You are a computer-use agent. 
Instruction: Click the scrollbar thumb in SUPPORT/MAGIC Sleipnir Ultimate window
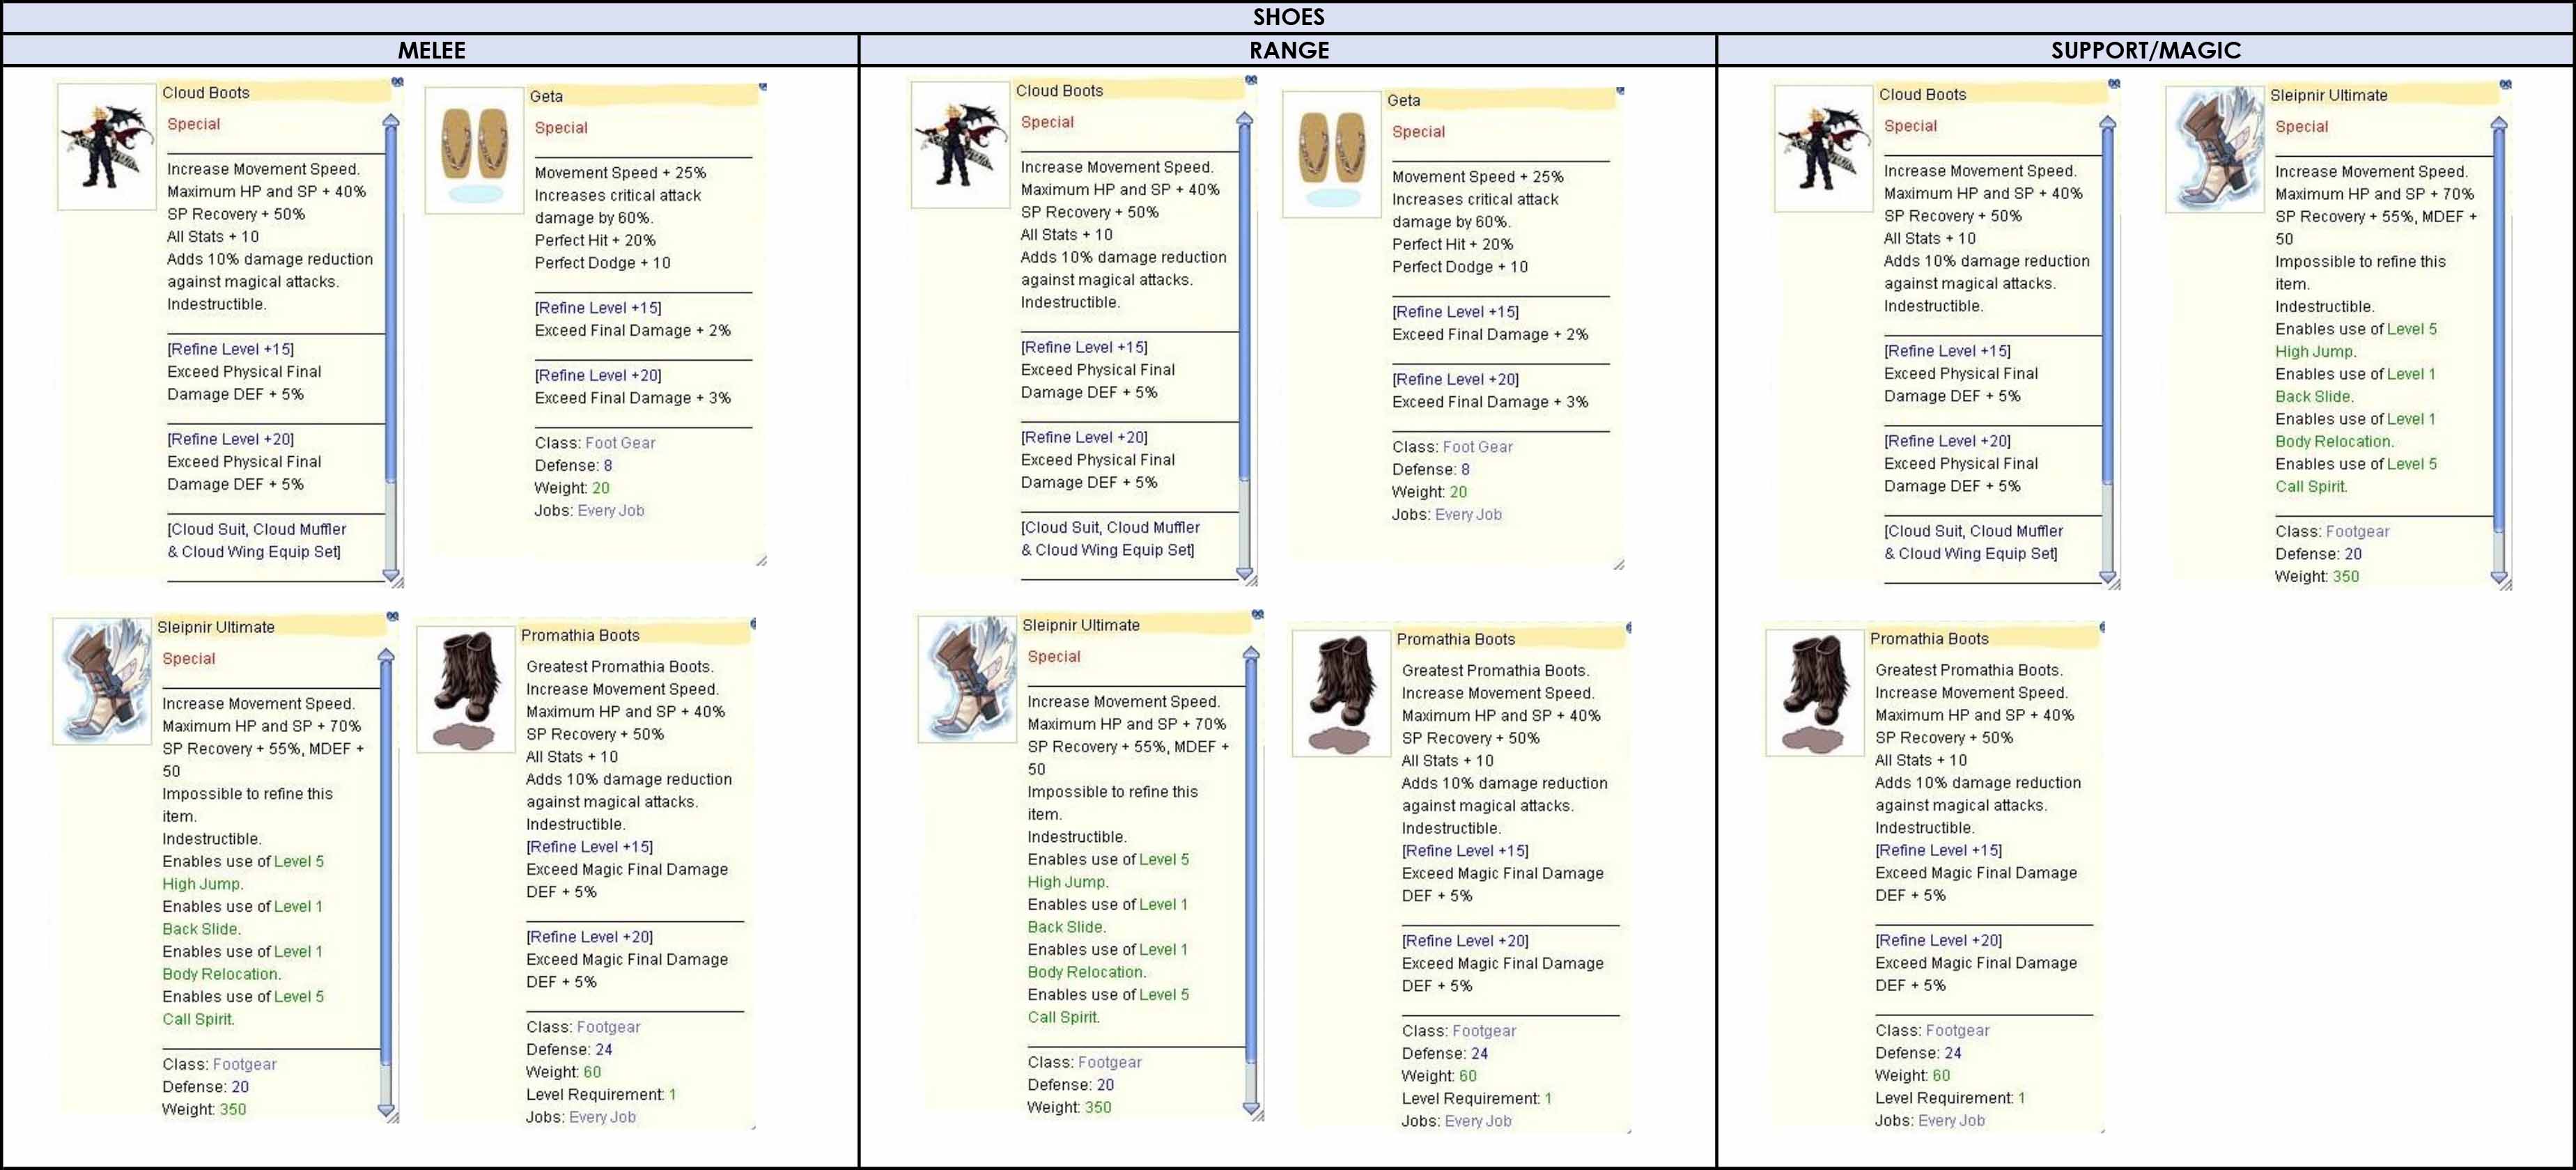click(x=2499, y=330)
